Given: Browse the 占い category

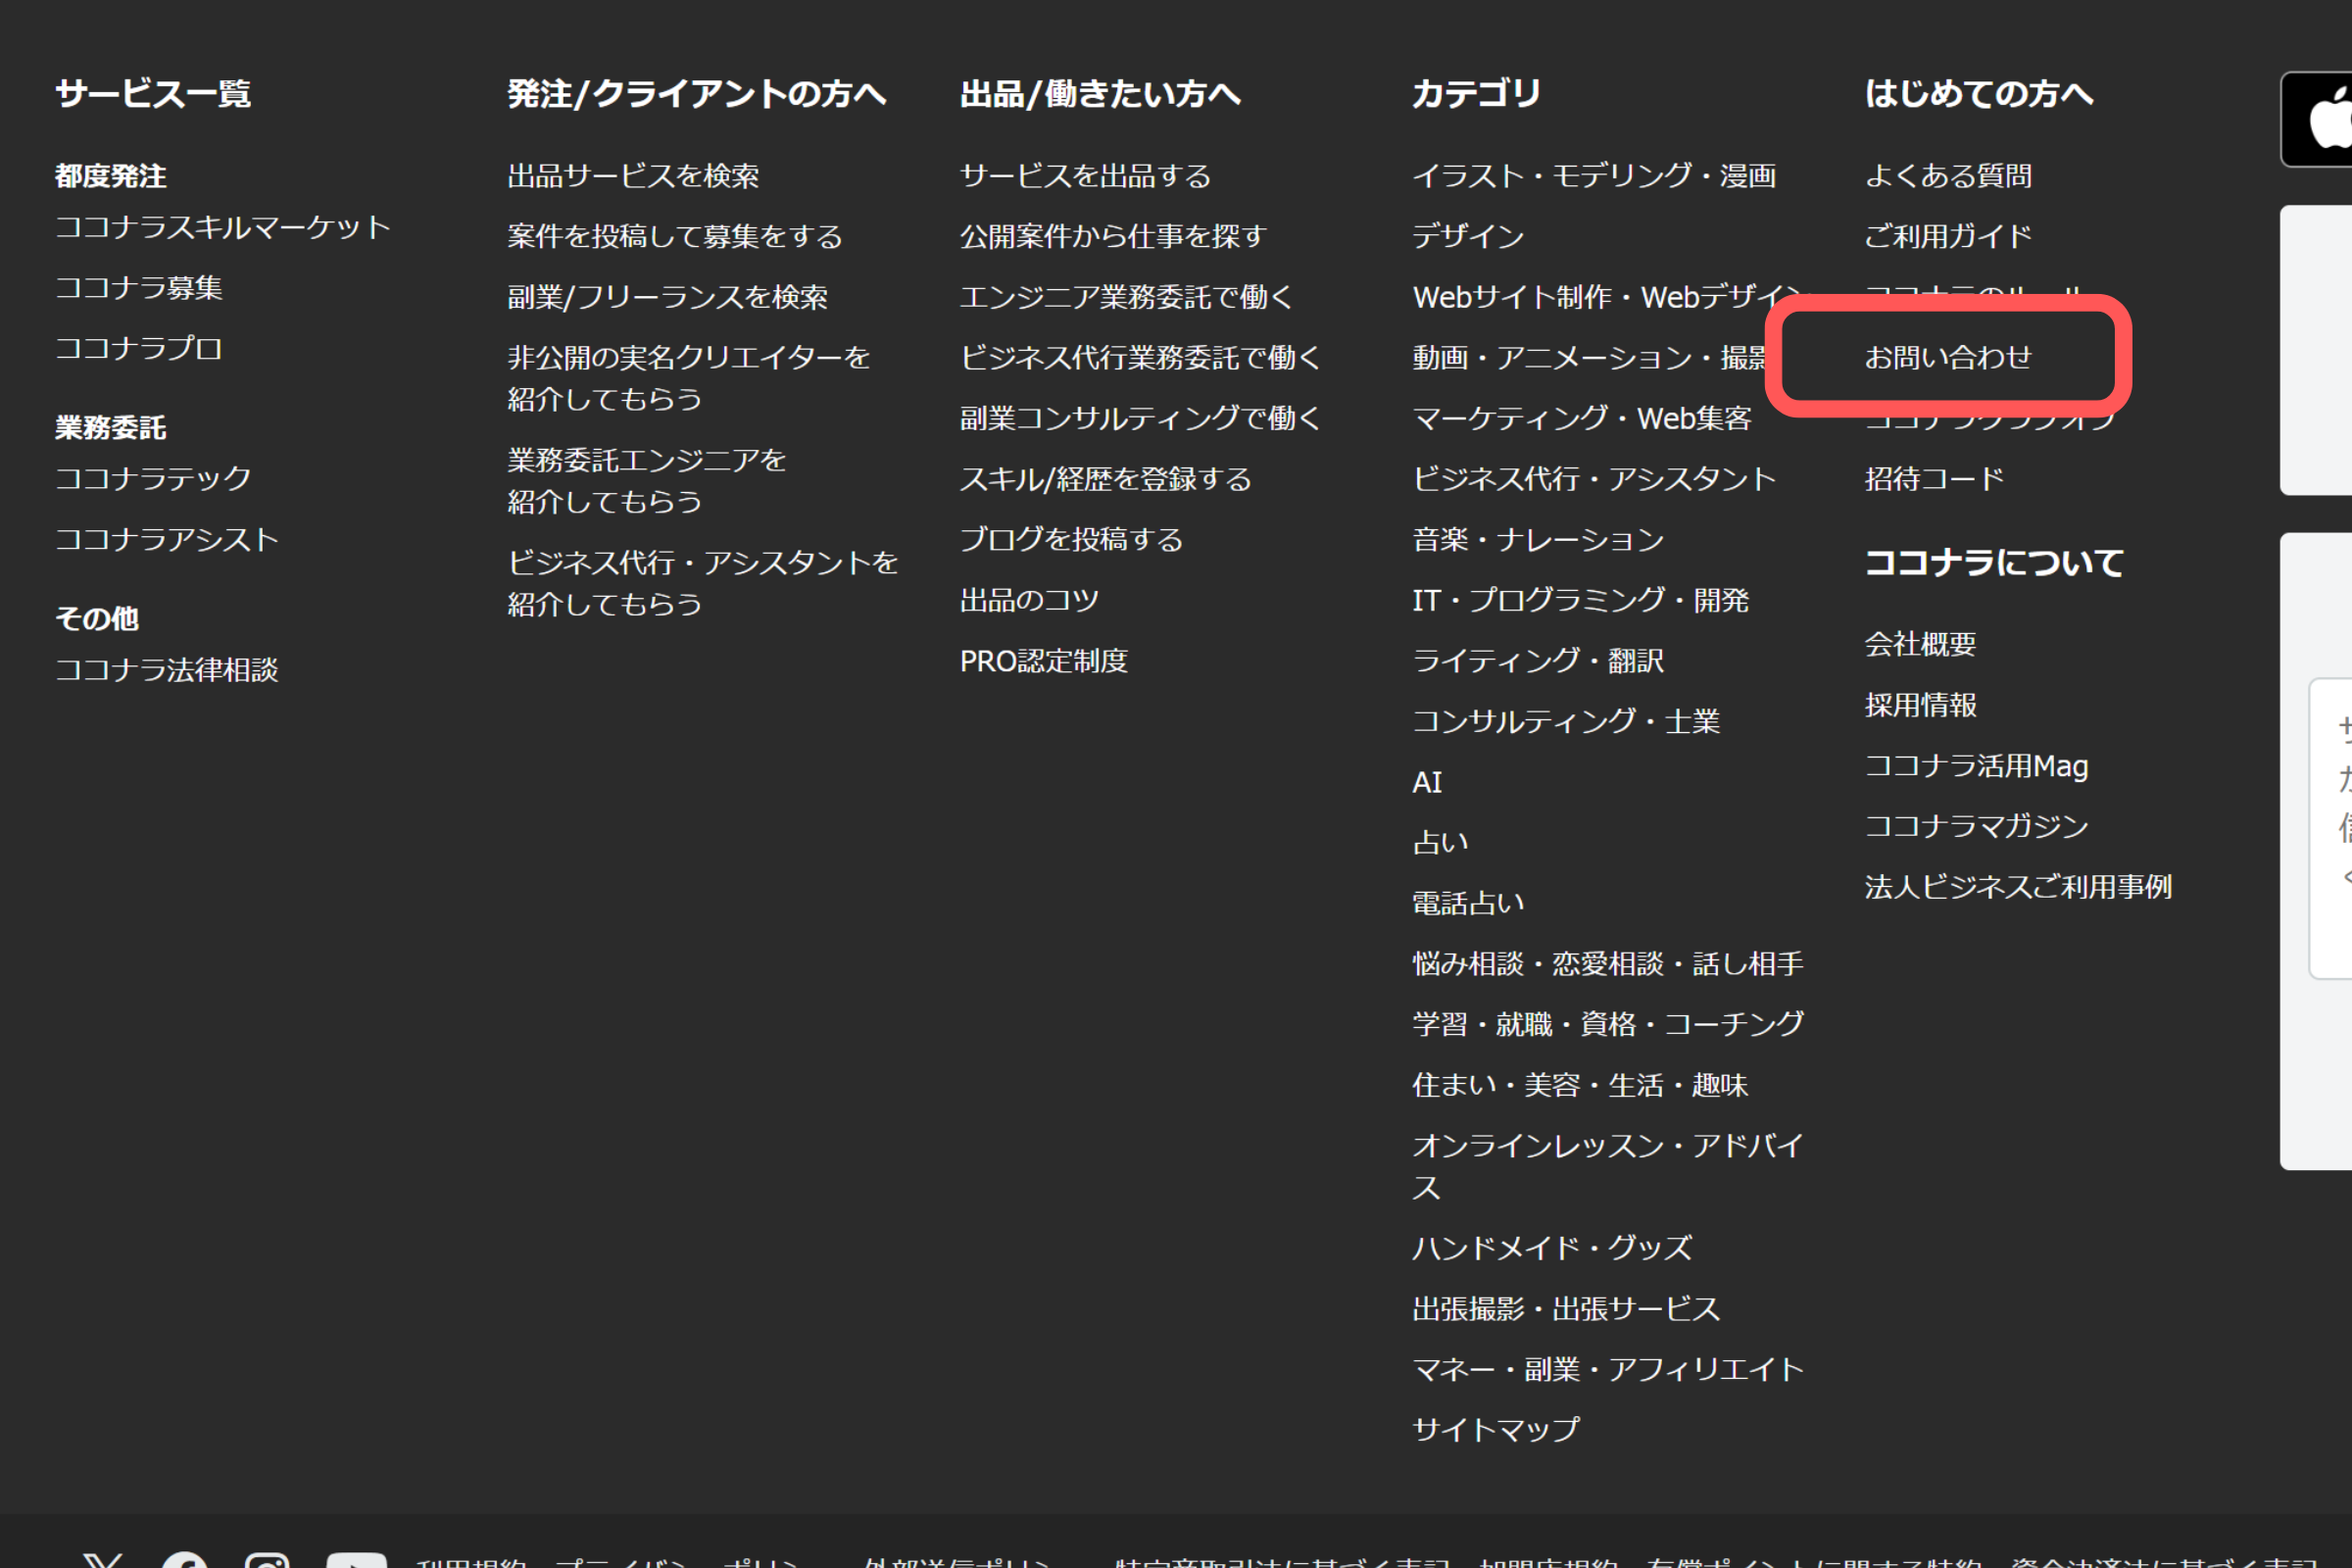Looking at the screenshot, I should click(x=1440, y=842).
